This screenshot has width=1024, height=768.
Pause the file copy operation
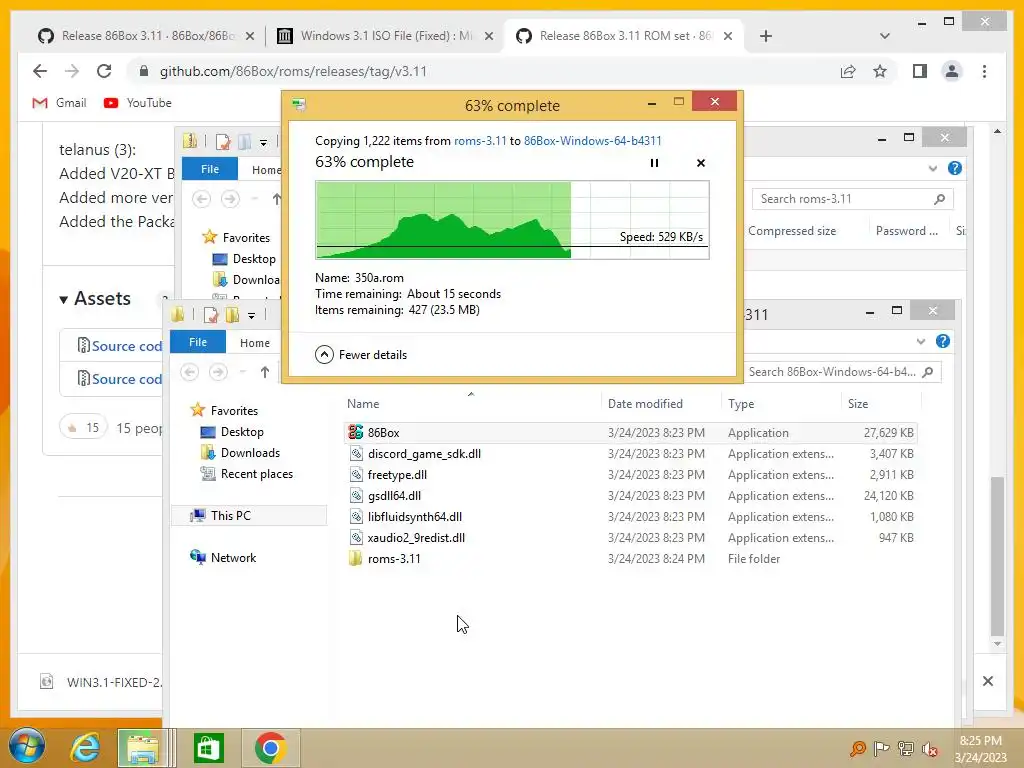point(654,163)
